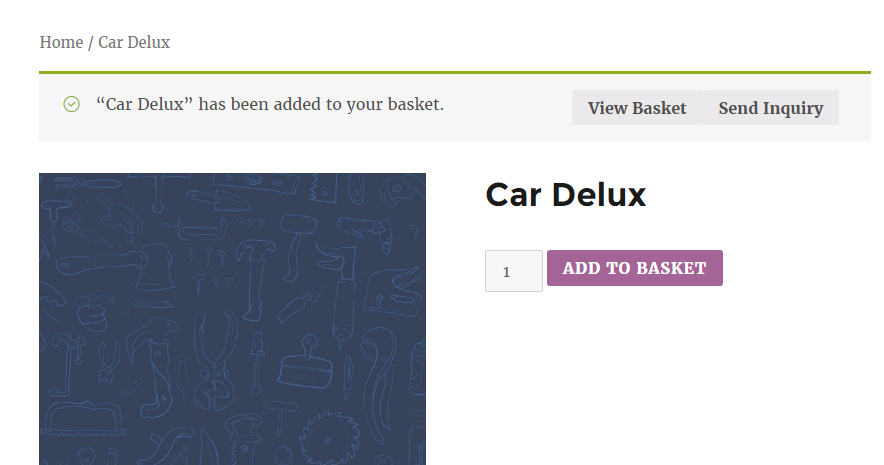Focus the quantity input field
This screenshot has height=465, width=884.
coord(514,271)
